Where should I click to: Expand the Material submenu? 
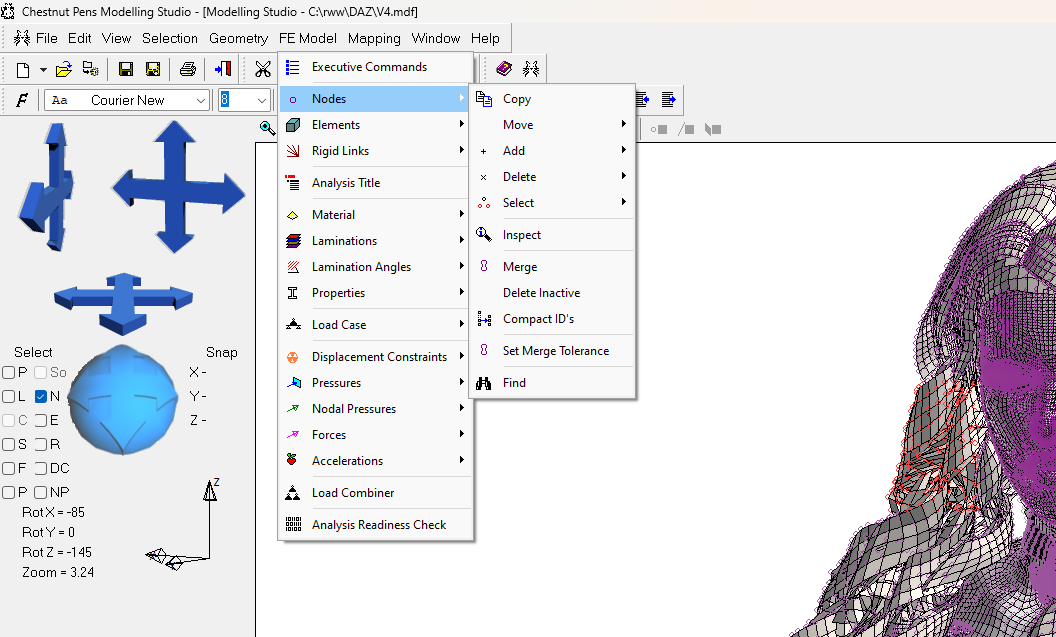(x=376, y=215)
